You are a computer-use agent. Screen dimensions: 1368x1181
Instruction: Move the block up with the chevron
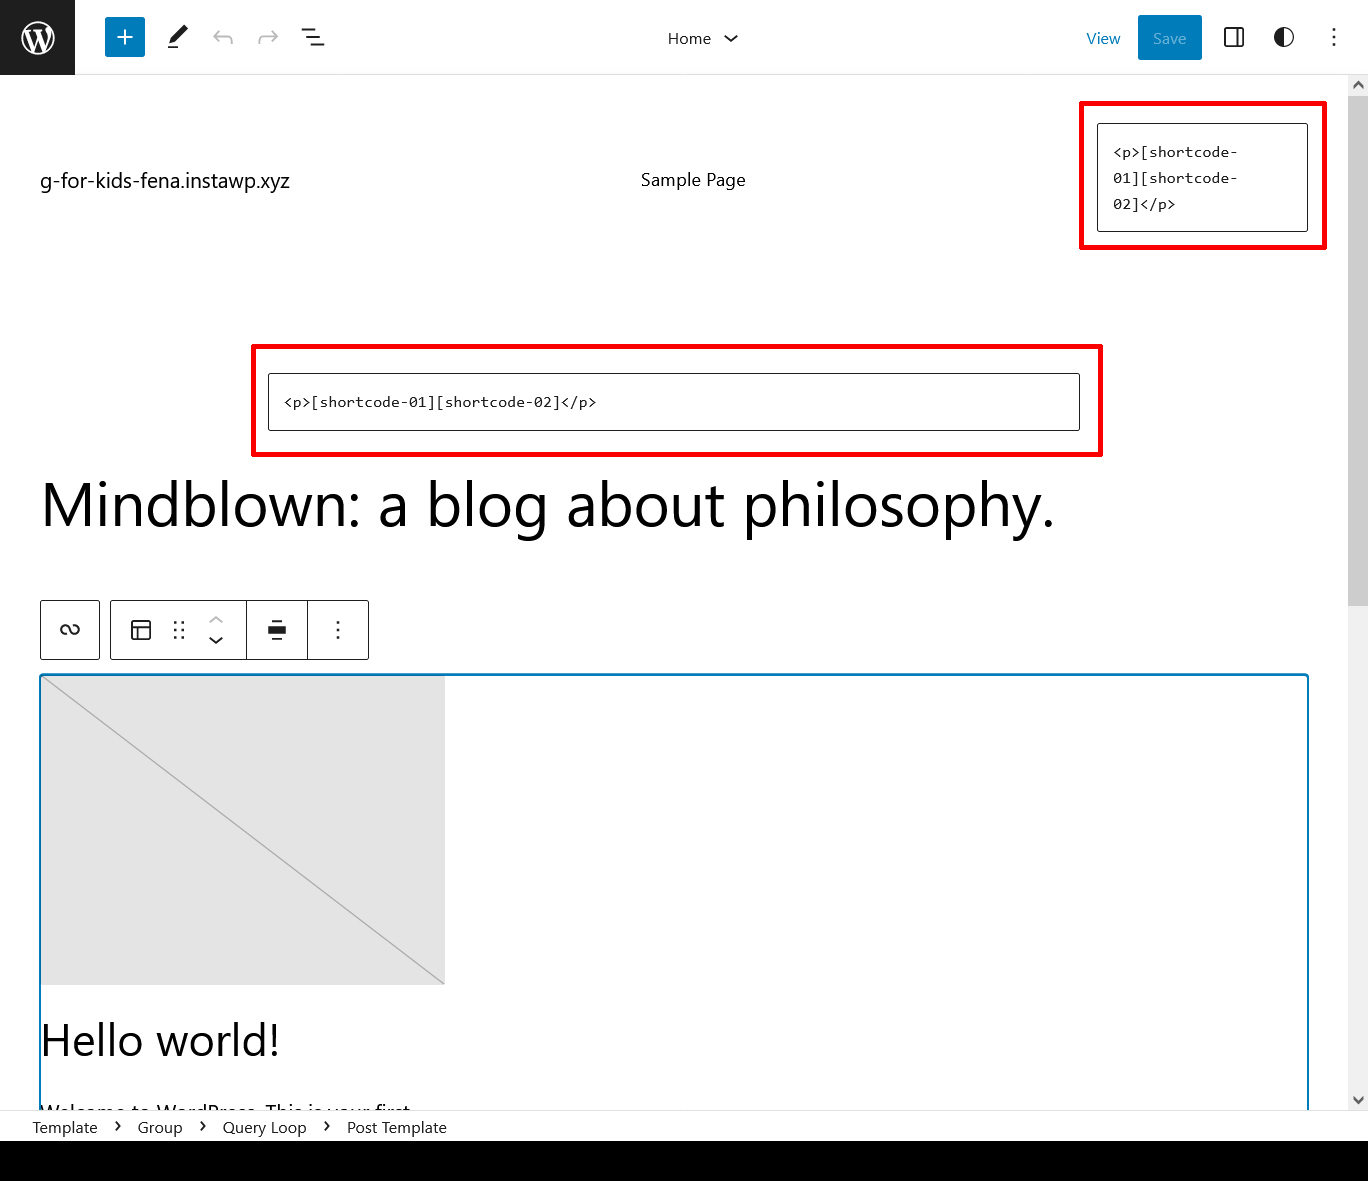pos(216,621)
